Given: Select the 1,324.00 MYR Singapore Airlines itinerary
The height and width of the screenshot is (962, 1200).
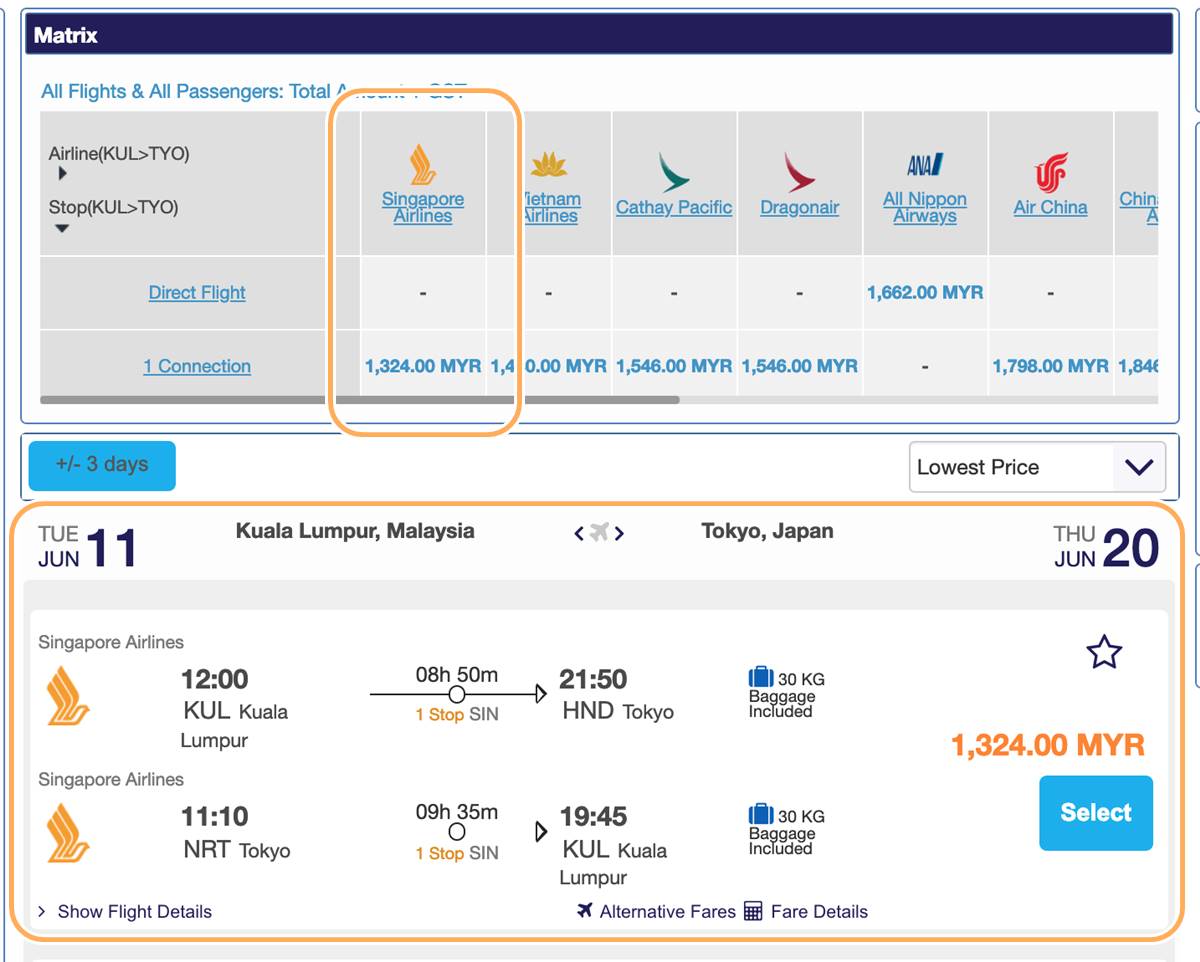Looking at the screenshot, I should (1096, 813).
